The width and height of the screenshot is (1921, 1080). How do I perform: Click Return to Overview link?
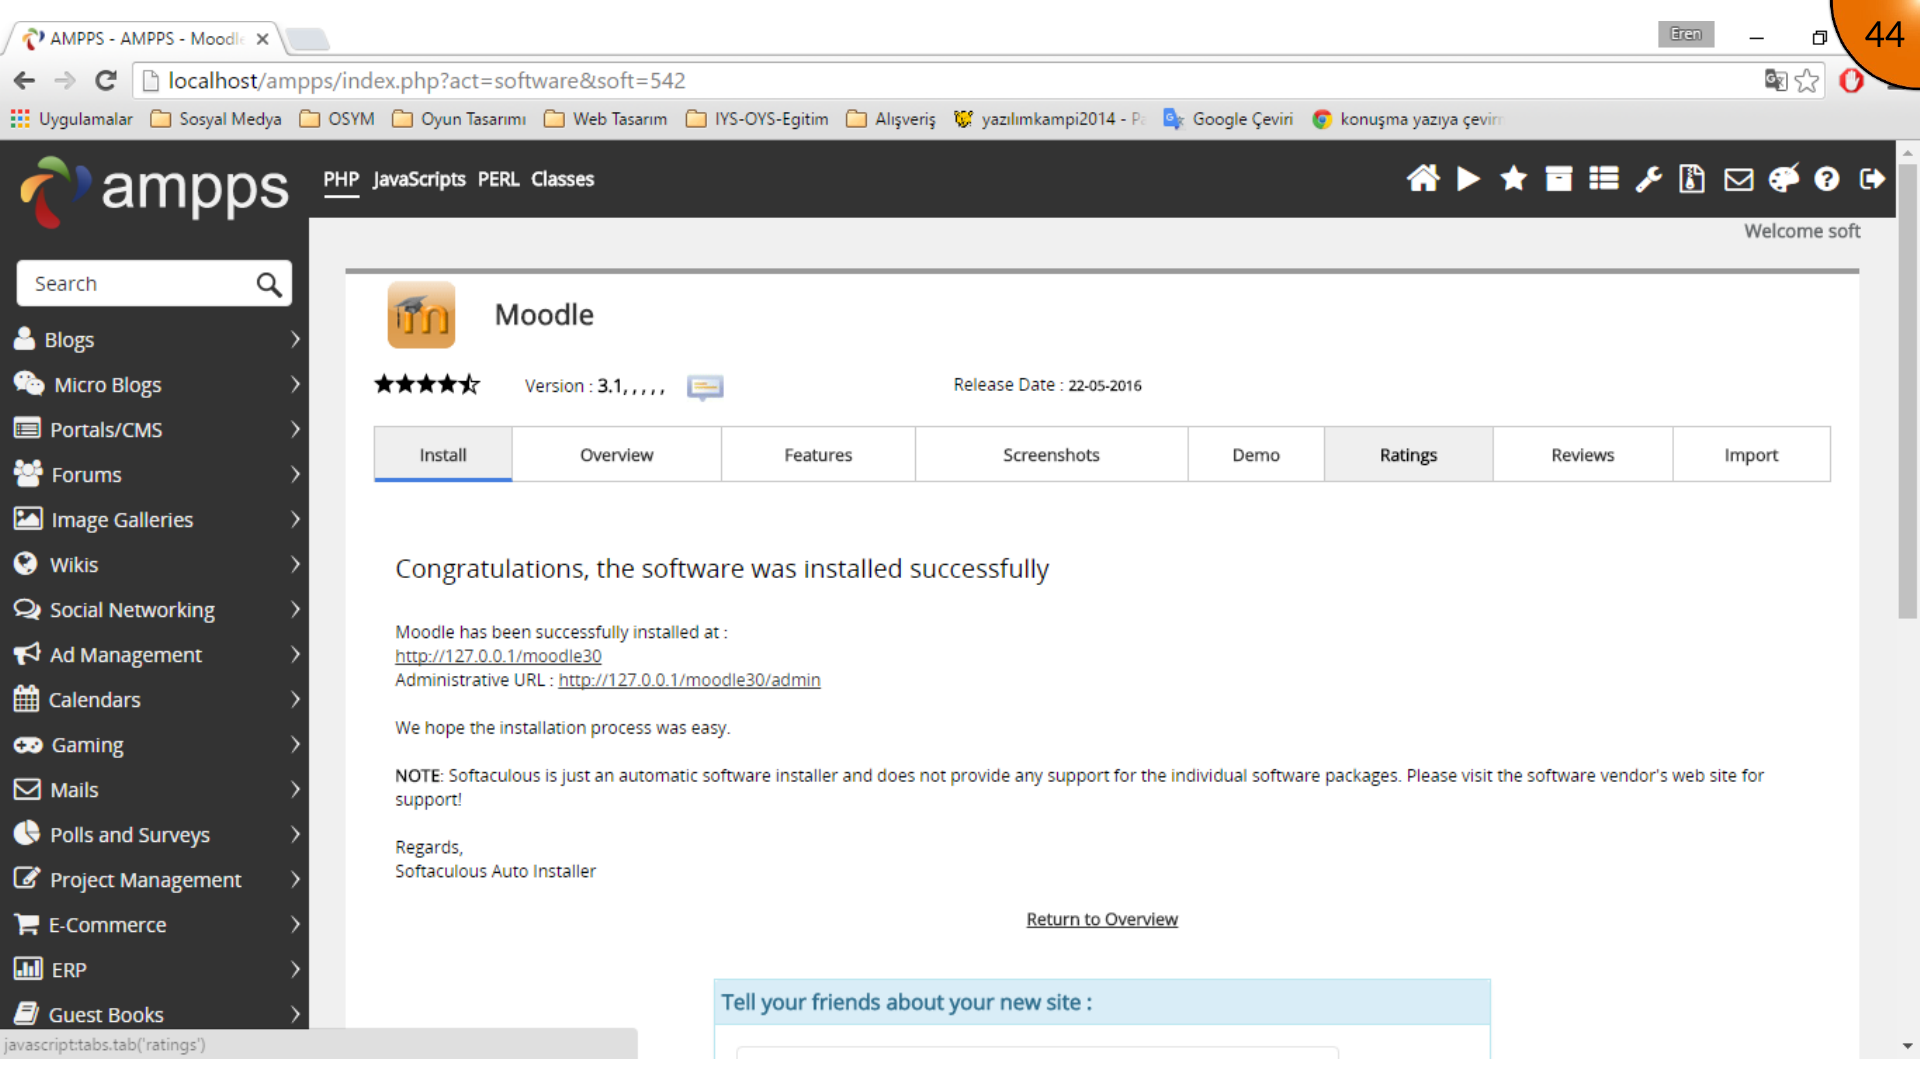[x=1102, y=919]
